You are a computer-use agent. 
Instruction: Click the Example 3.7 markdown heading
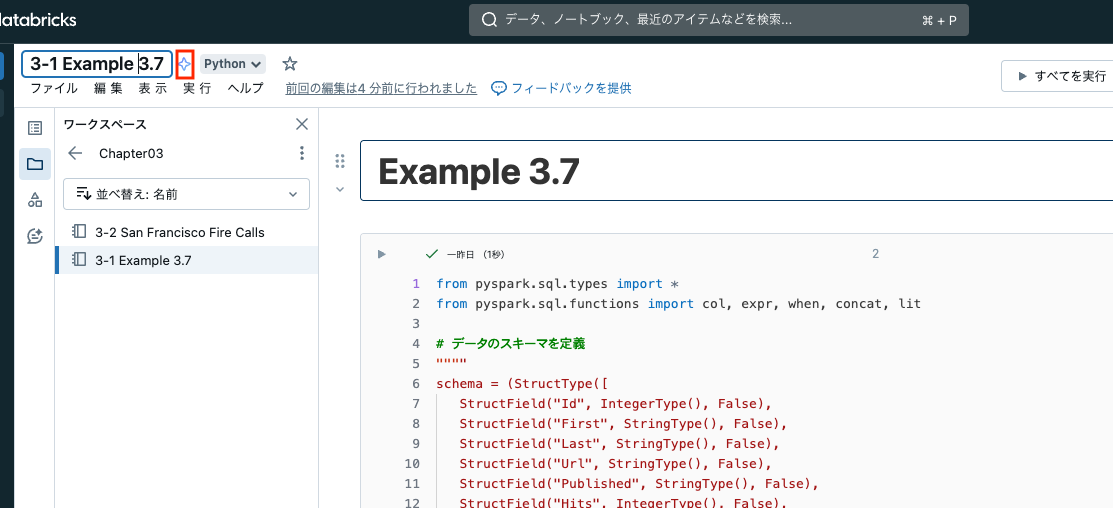tap(480, 171)
